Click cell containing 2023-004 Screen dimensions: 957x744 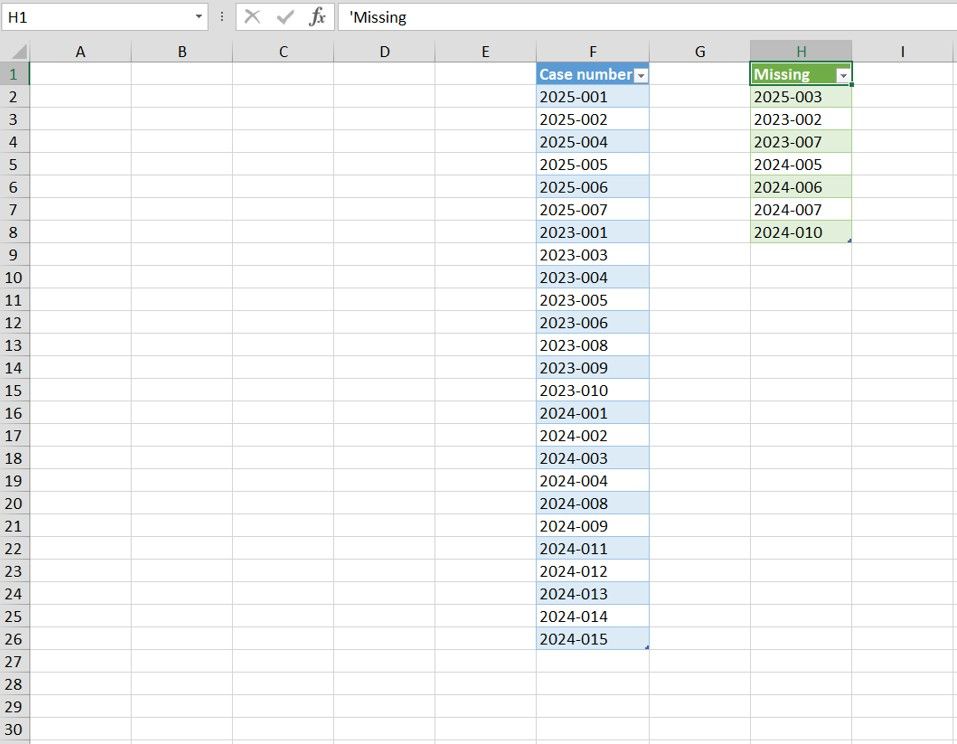pos(593,277)
